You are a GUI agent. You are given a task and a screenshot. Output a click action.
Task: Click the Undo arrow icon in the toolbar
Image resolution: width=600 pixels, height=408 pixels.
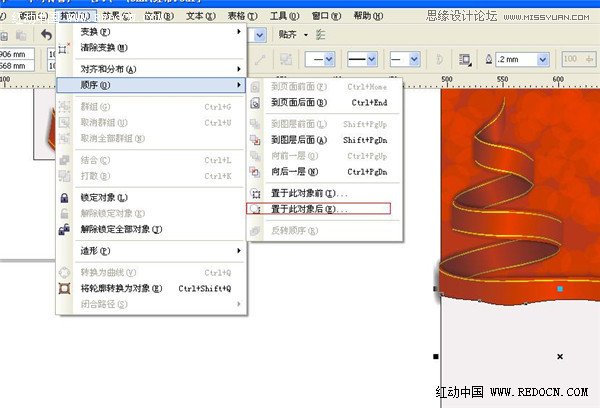click(46, 35)
